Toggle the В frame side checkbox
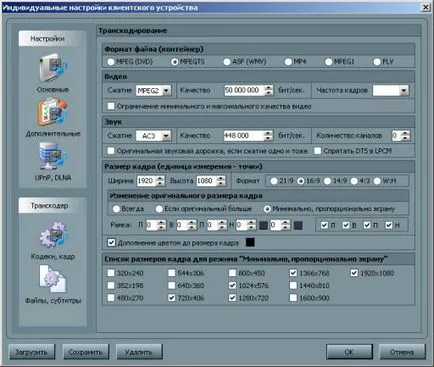 [x=346, y=225]
